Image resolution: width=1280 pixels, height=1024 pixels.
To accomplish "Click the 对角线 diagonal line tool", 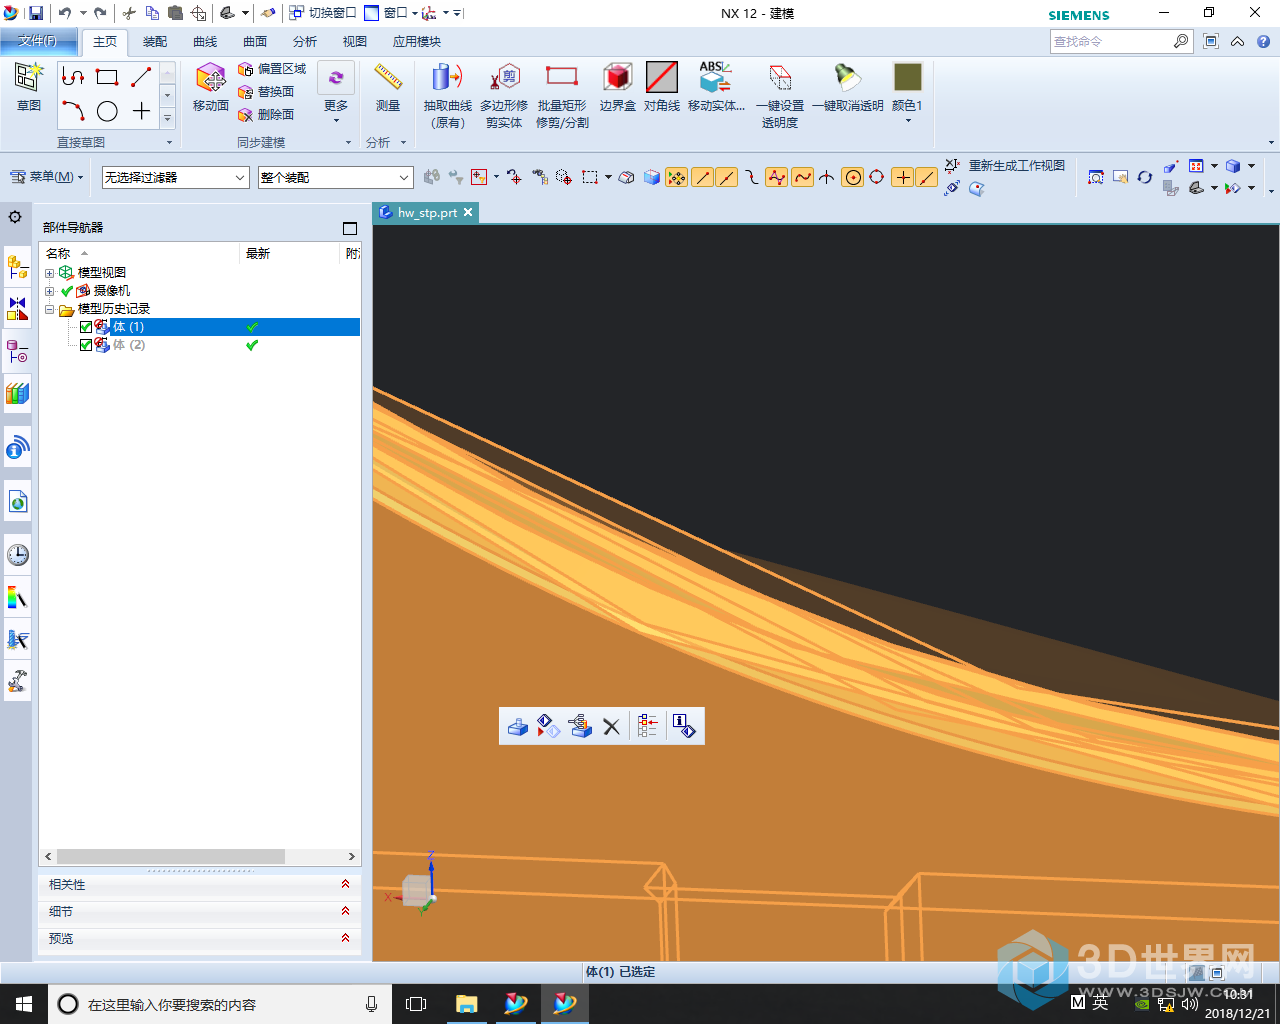I will point(662,87).
